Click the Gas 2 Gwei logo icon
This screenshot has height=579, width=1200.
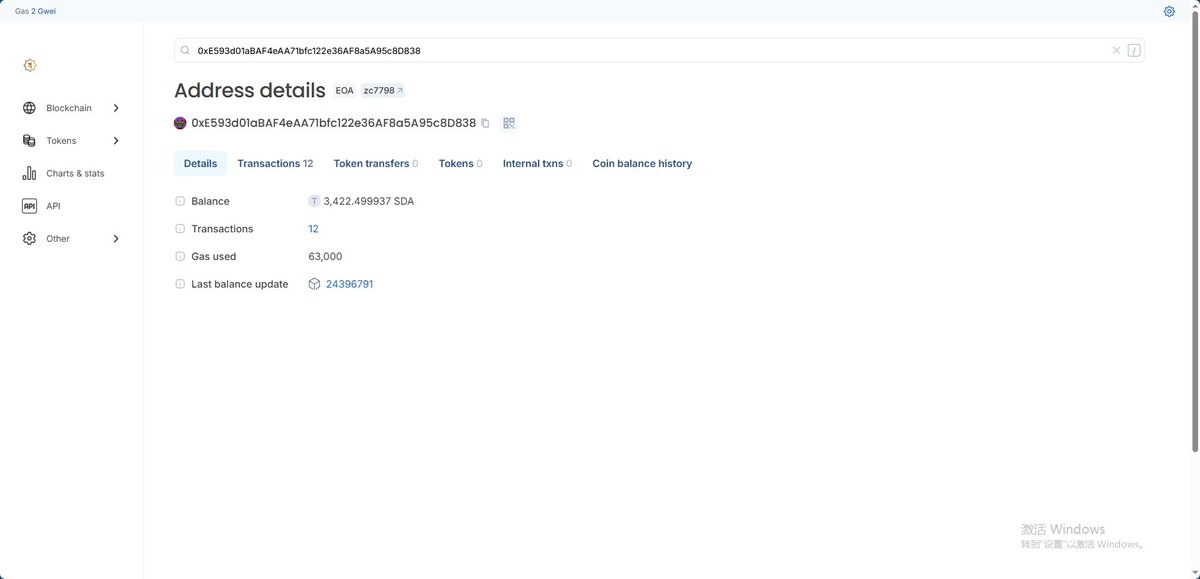[29, 64]
